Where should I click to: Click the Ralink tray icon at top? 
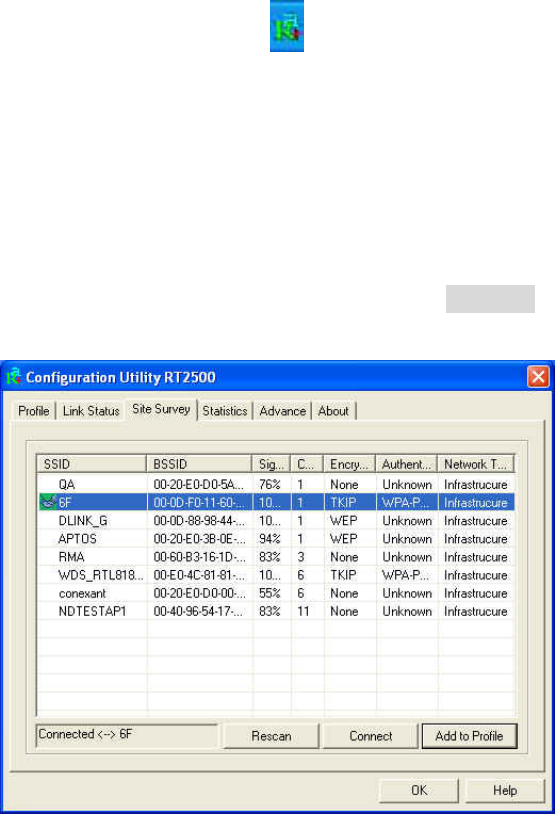[287, 26]
